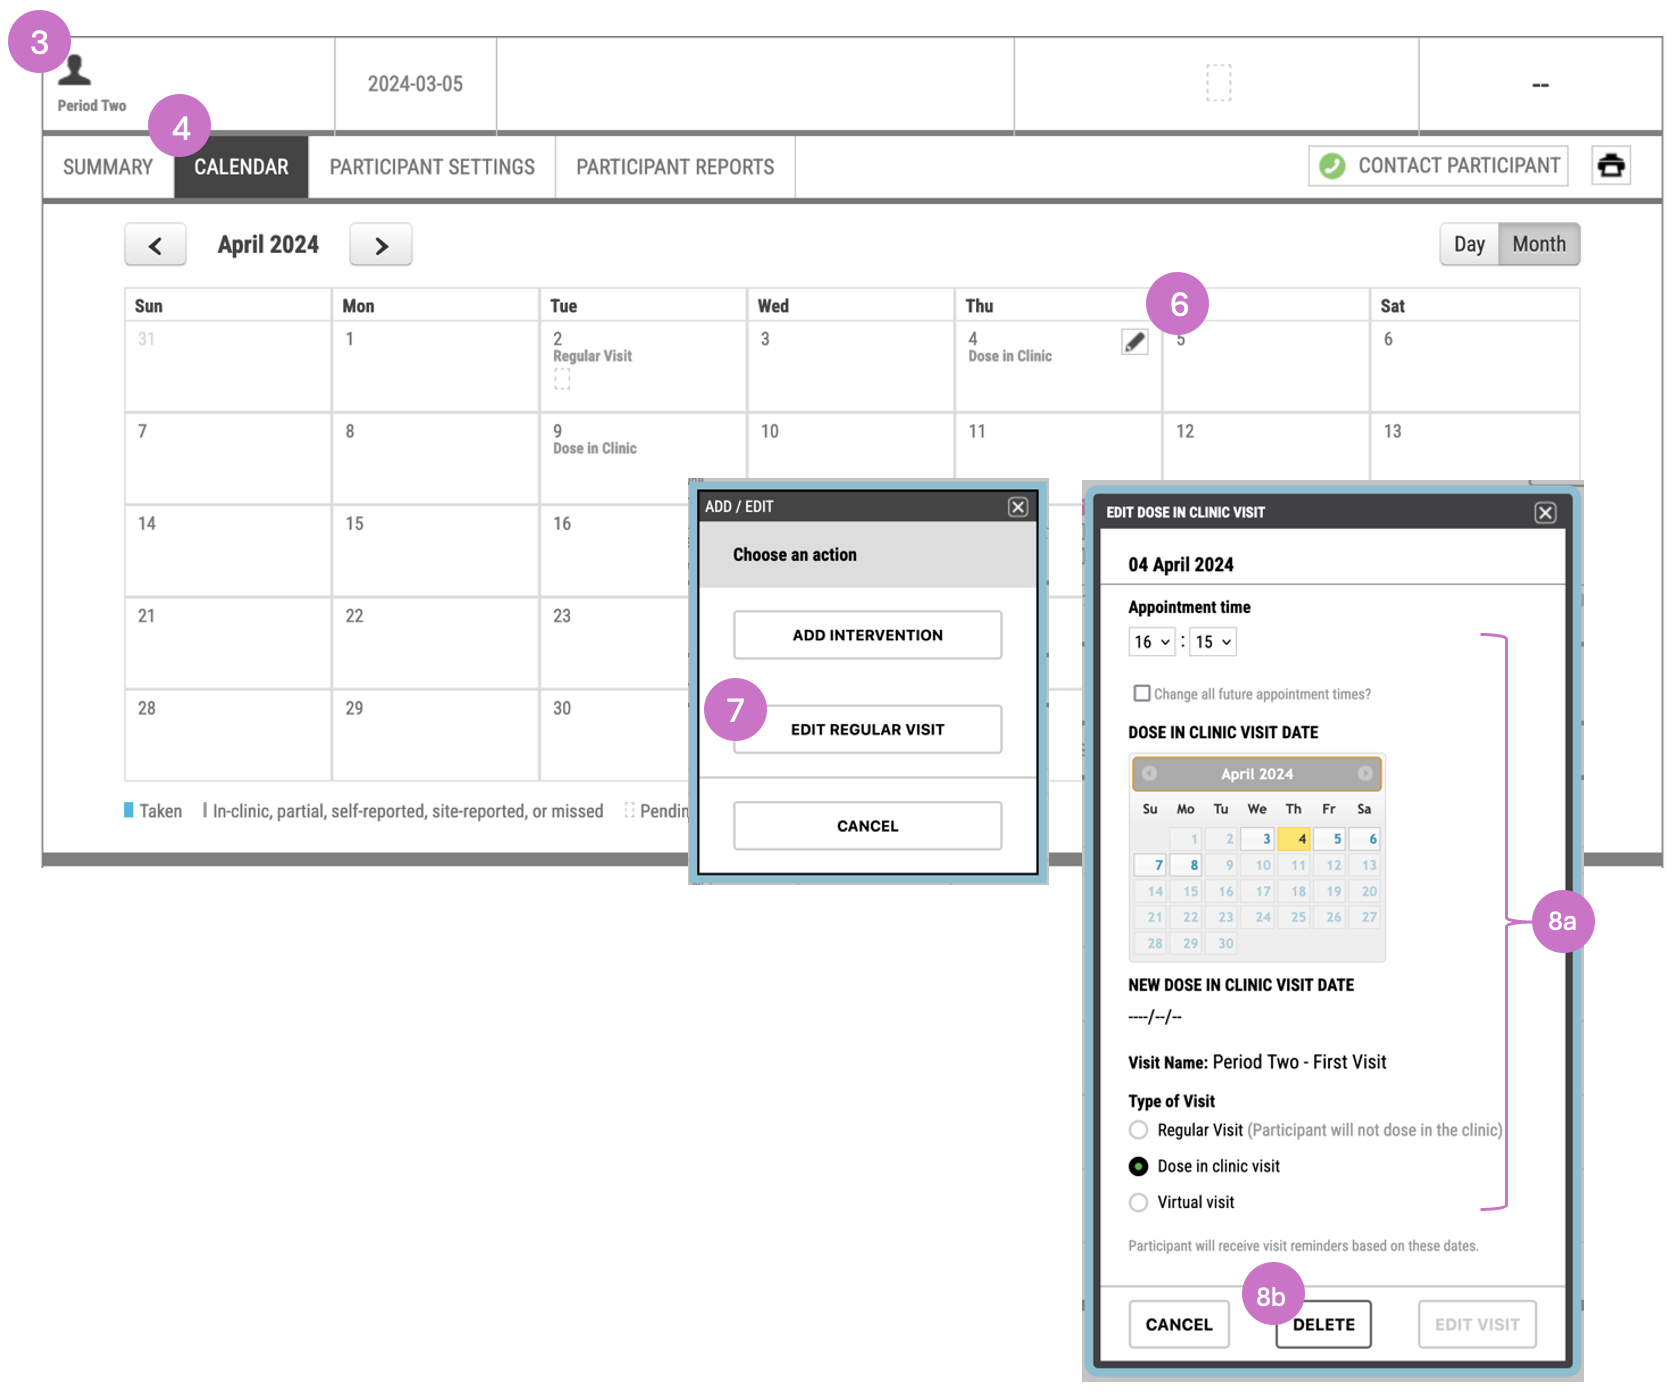
Task: Switch to the Day calendar view
Action: pyautogui.click(x=1469, y=245)
